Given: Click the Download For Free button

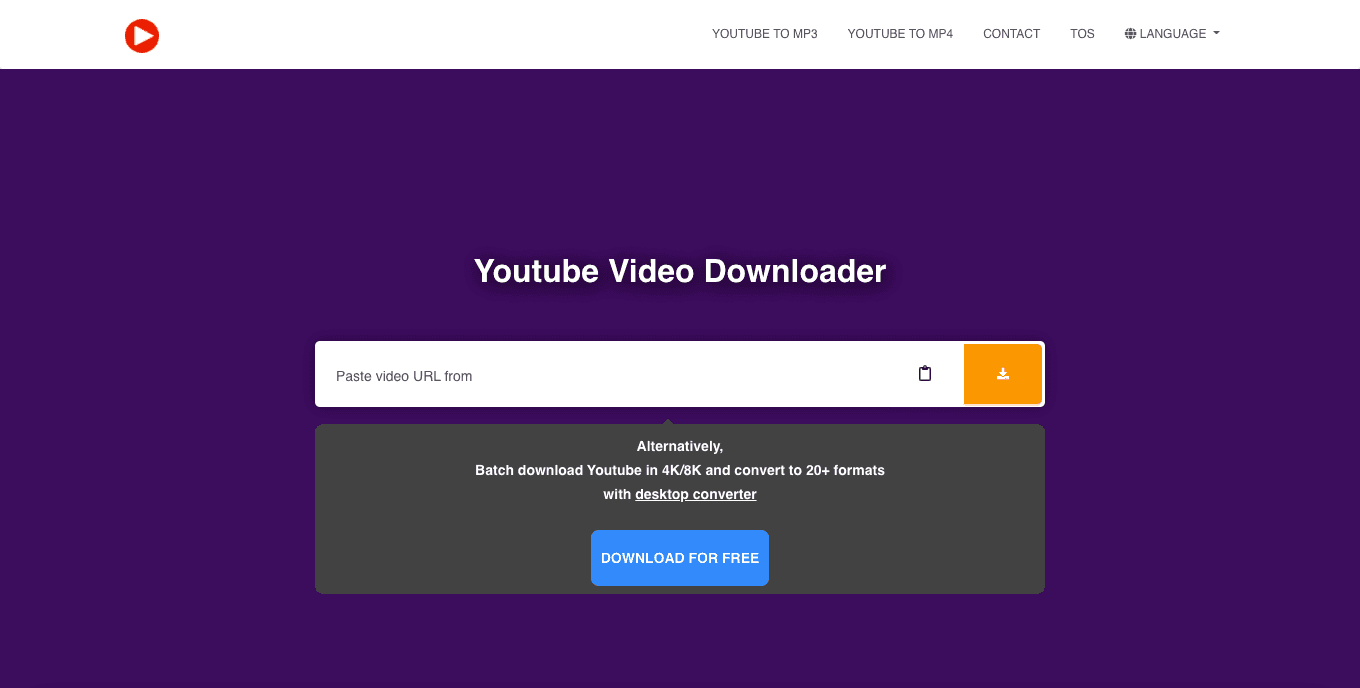Looking at the screenshot, I should coord(680,558).
